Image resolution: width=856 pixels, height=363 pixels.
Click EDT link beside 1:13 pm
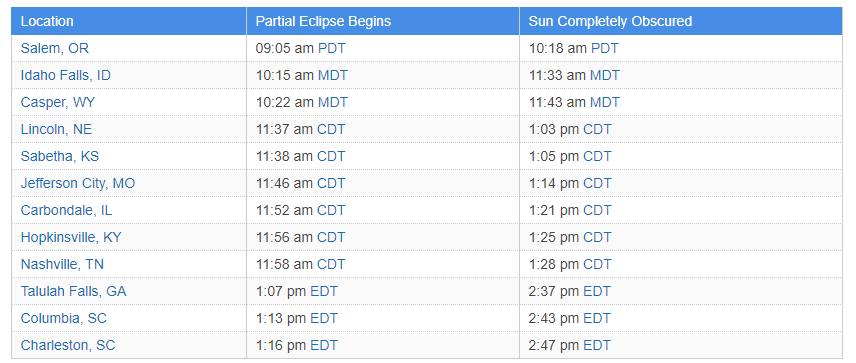[324, 319]
